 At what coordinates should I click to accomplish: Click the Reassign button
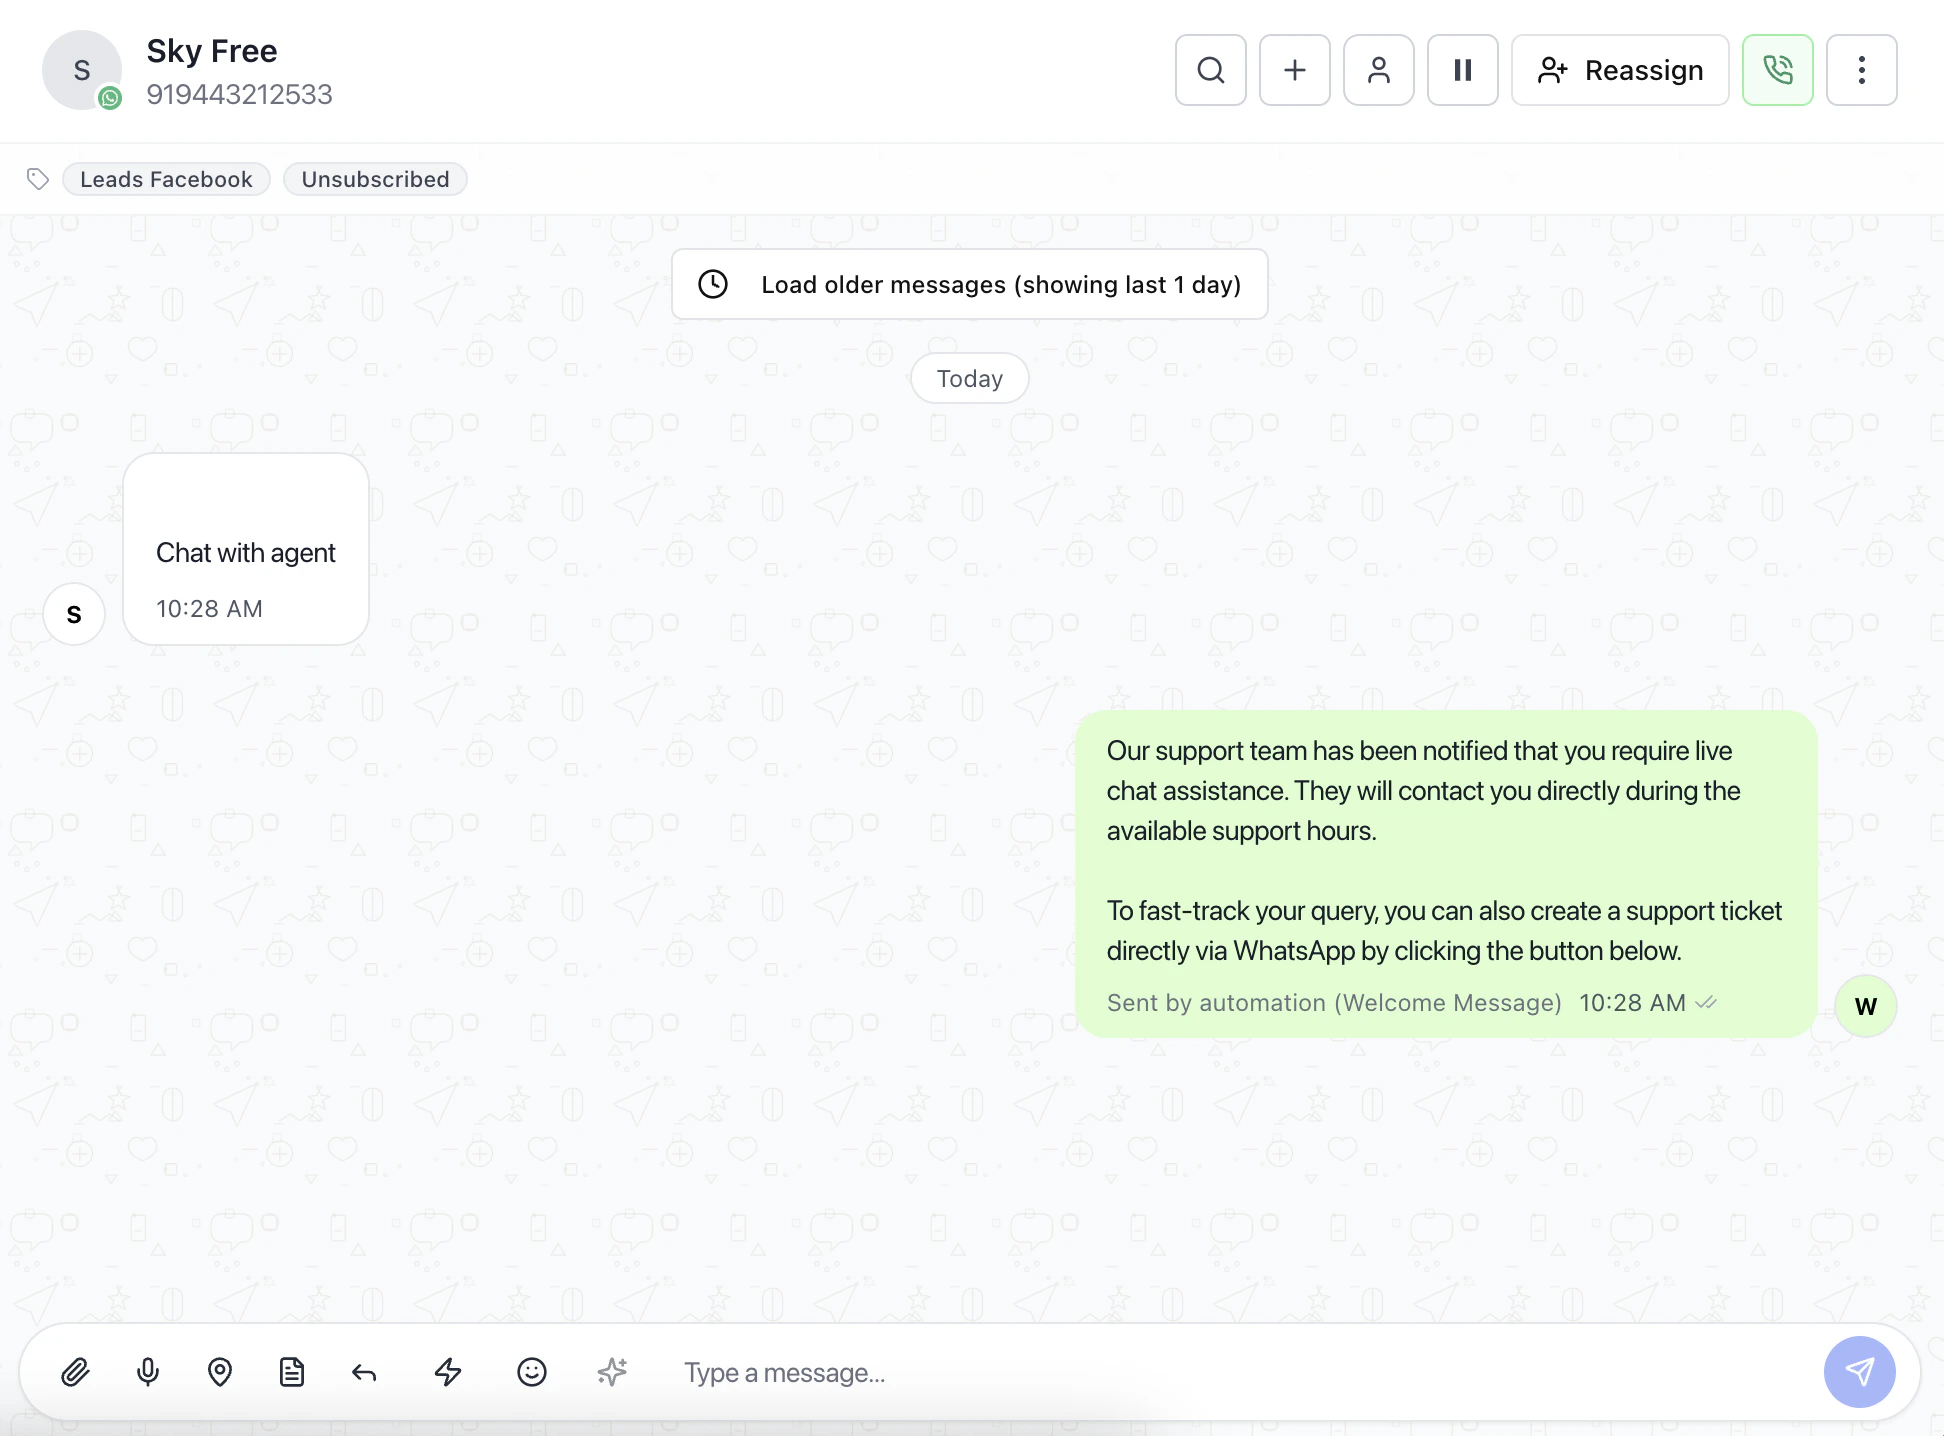(x=1620, y=70)
